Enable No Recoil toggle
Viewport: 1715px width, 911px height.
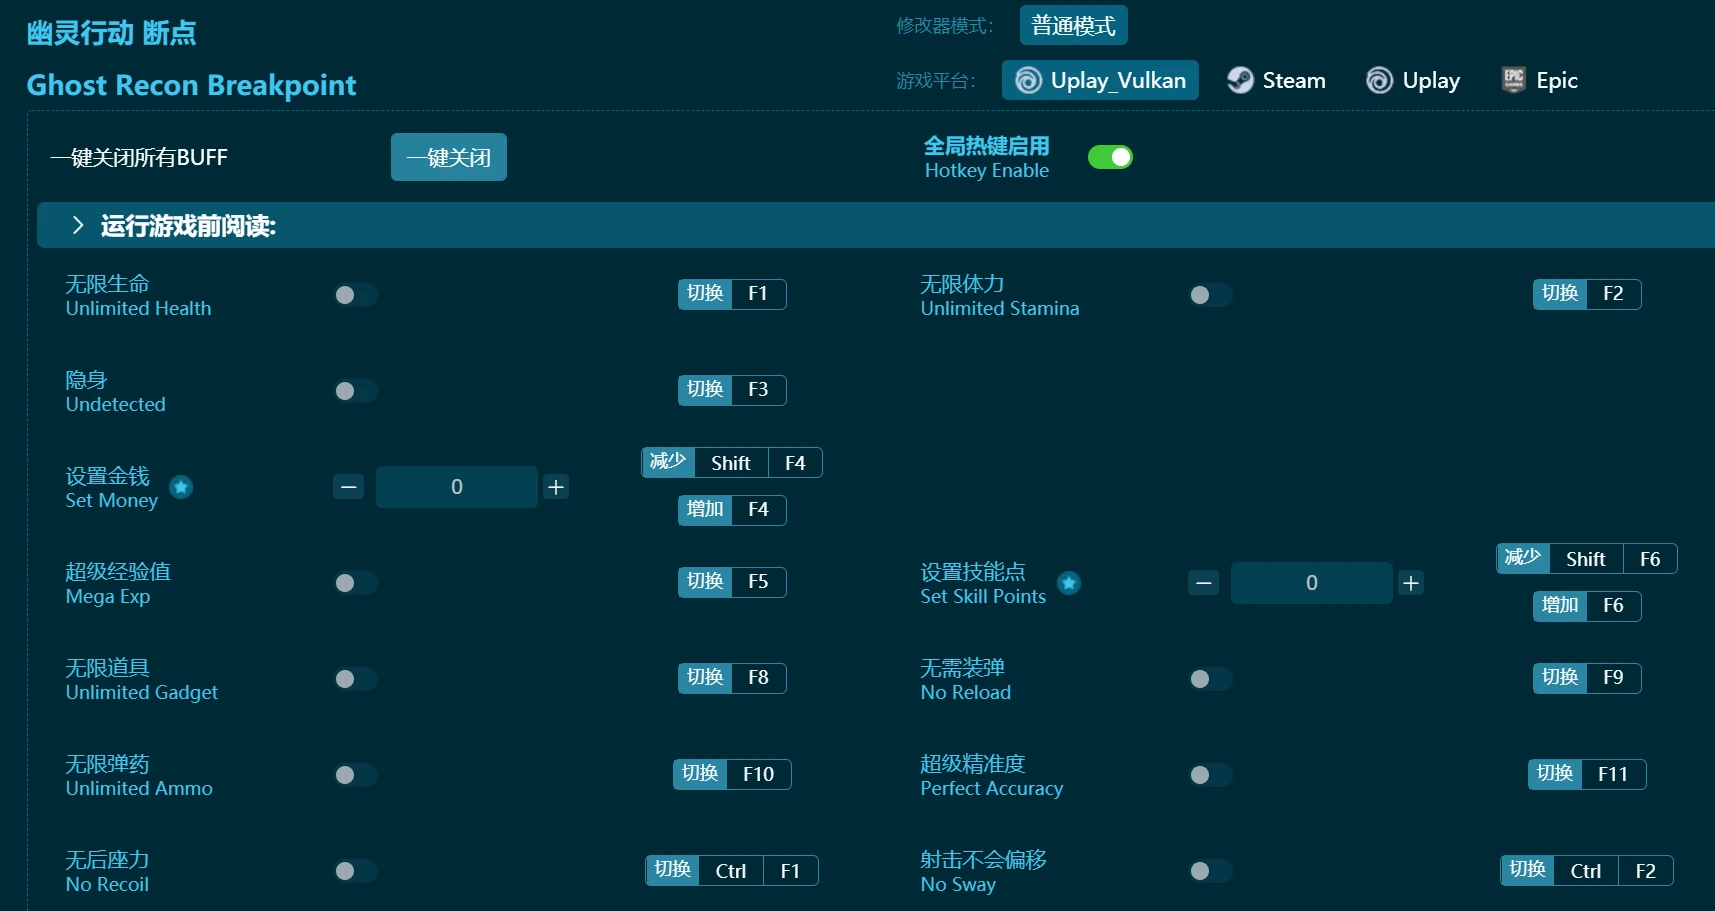pos(355,871)
